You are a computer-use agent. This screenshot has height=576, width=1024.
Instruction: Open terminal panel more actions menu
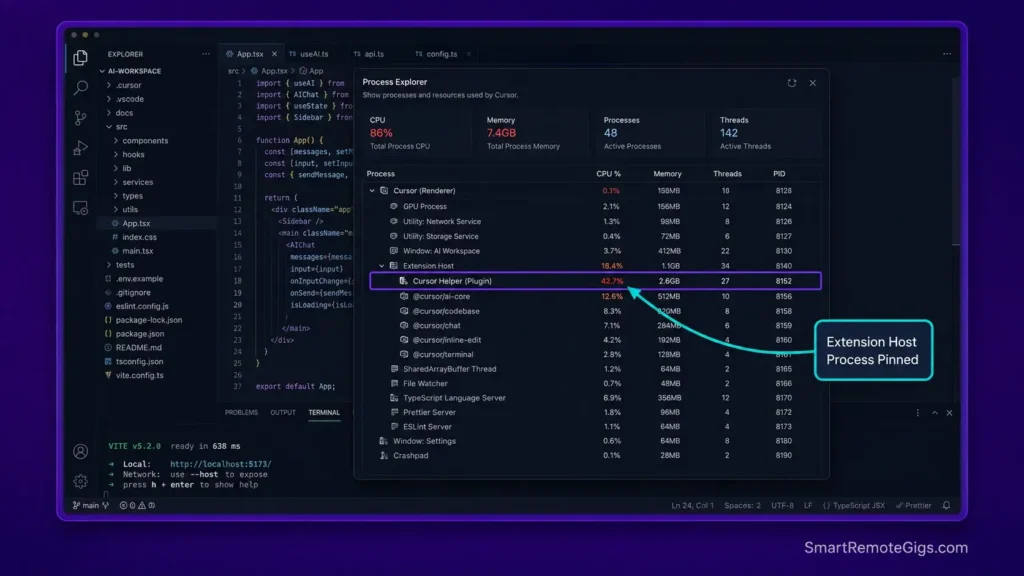(918, 413)
